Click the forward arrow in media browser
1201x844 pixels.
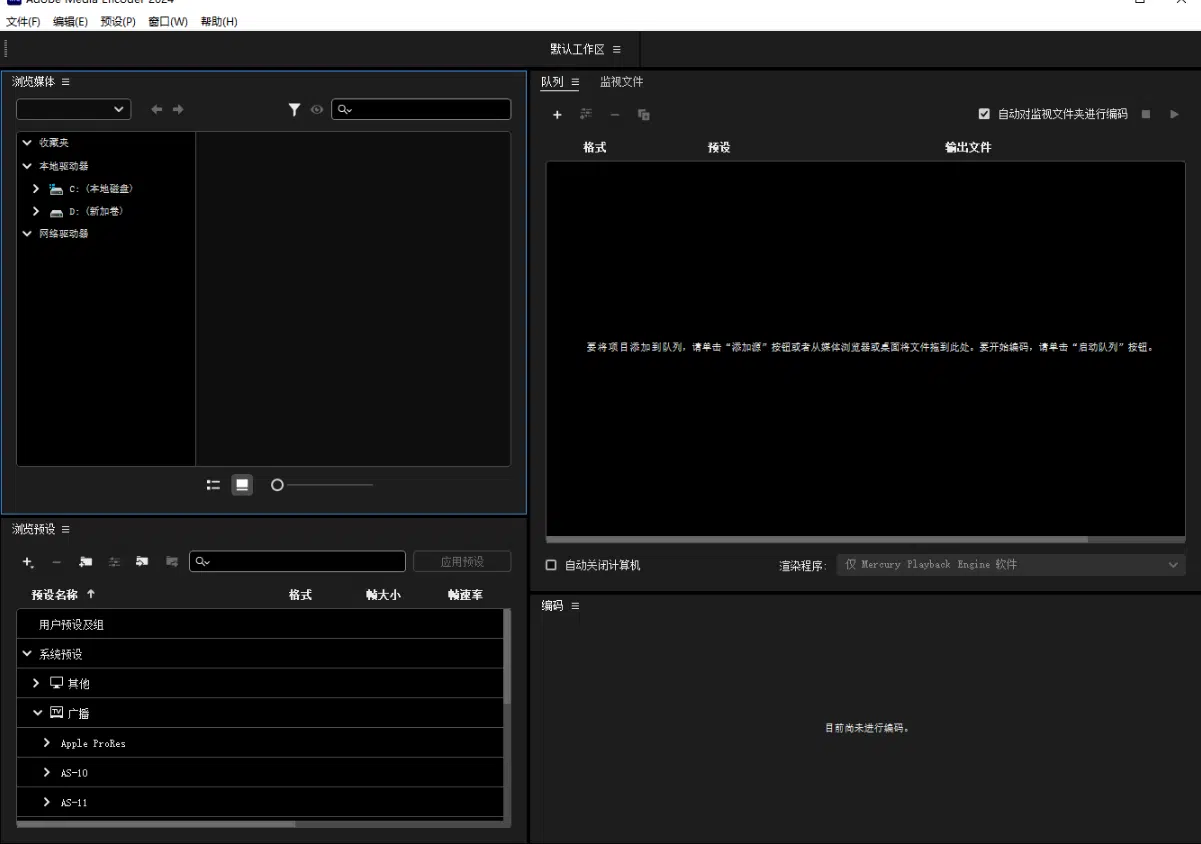click(177, 108)
